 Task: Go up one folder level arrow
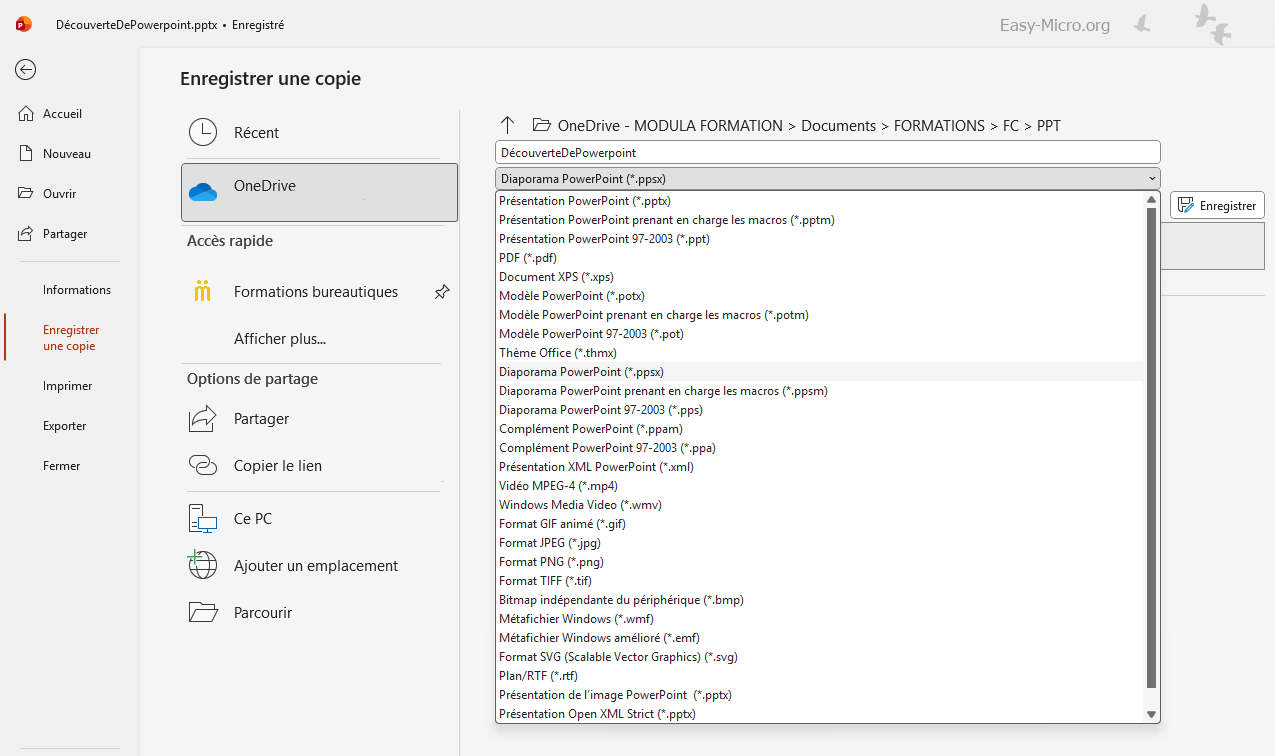pyautogui.click(x=507, y=125)
